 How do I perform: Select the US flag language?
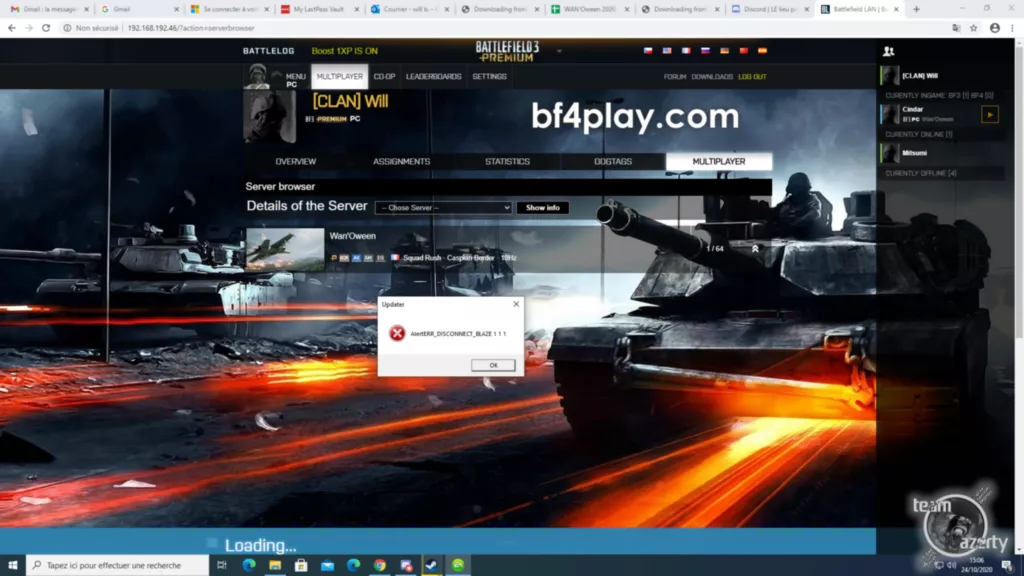667,50
